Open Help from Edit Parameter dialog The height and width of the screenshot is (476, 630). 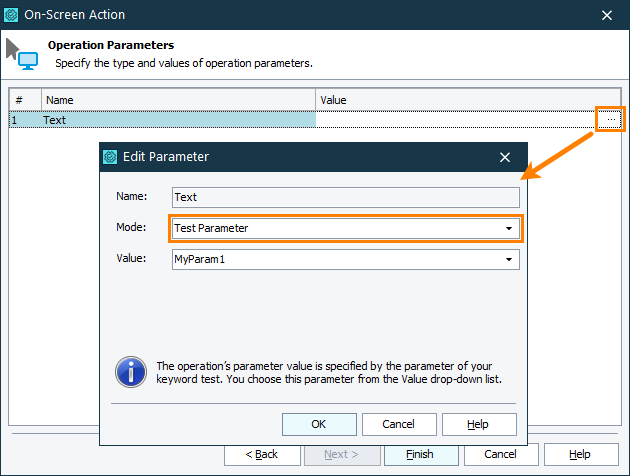tap(478, 424)
